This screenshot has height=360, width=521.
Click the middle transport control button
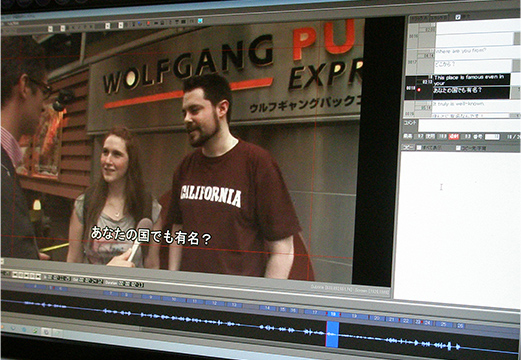[x=26, y=277]
